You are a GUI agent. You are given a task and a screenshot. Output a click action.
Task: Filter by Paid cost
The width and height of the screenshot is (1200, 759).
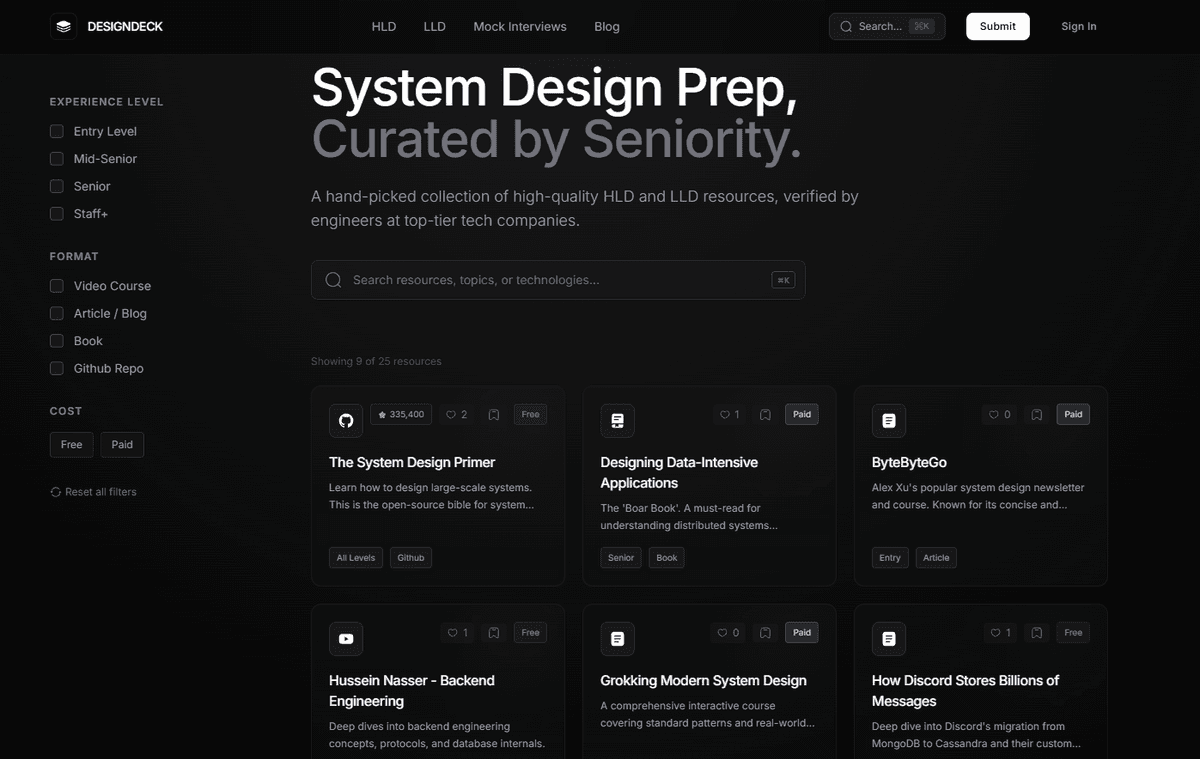click(x=122, y=445)
